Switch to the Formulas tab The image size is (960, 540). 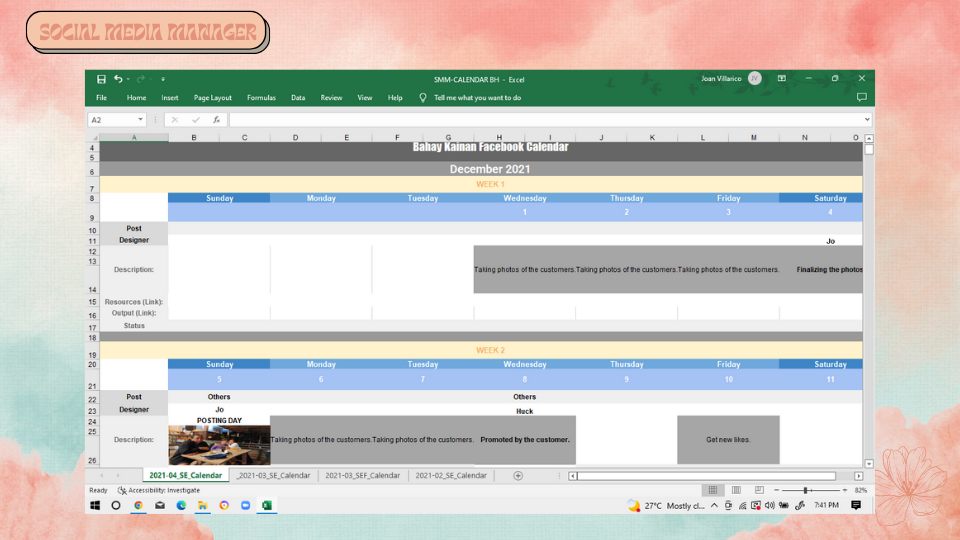261,97
